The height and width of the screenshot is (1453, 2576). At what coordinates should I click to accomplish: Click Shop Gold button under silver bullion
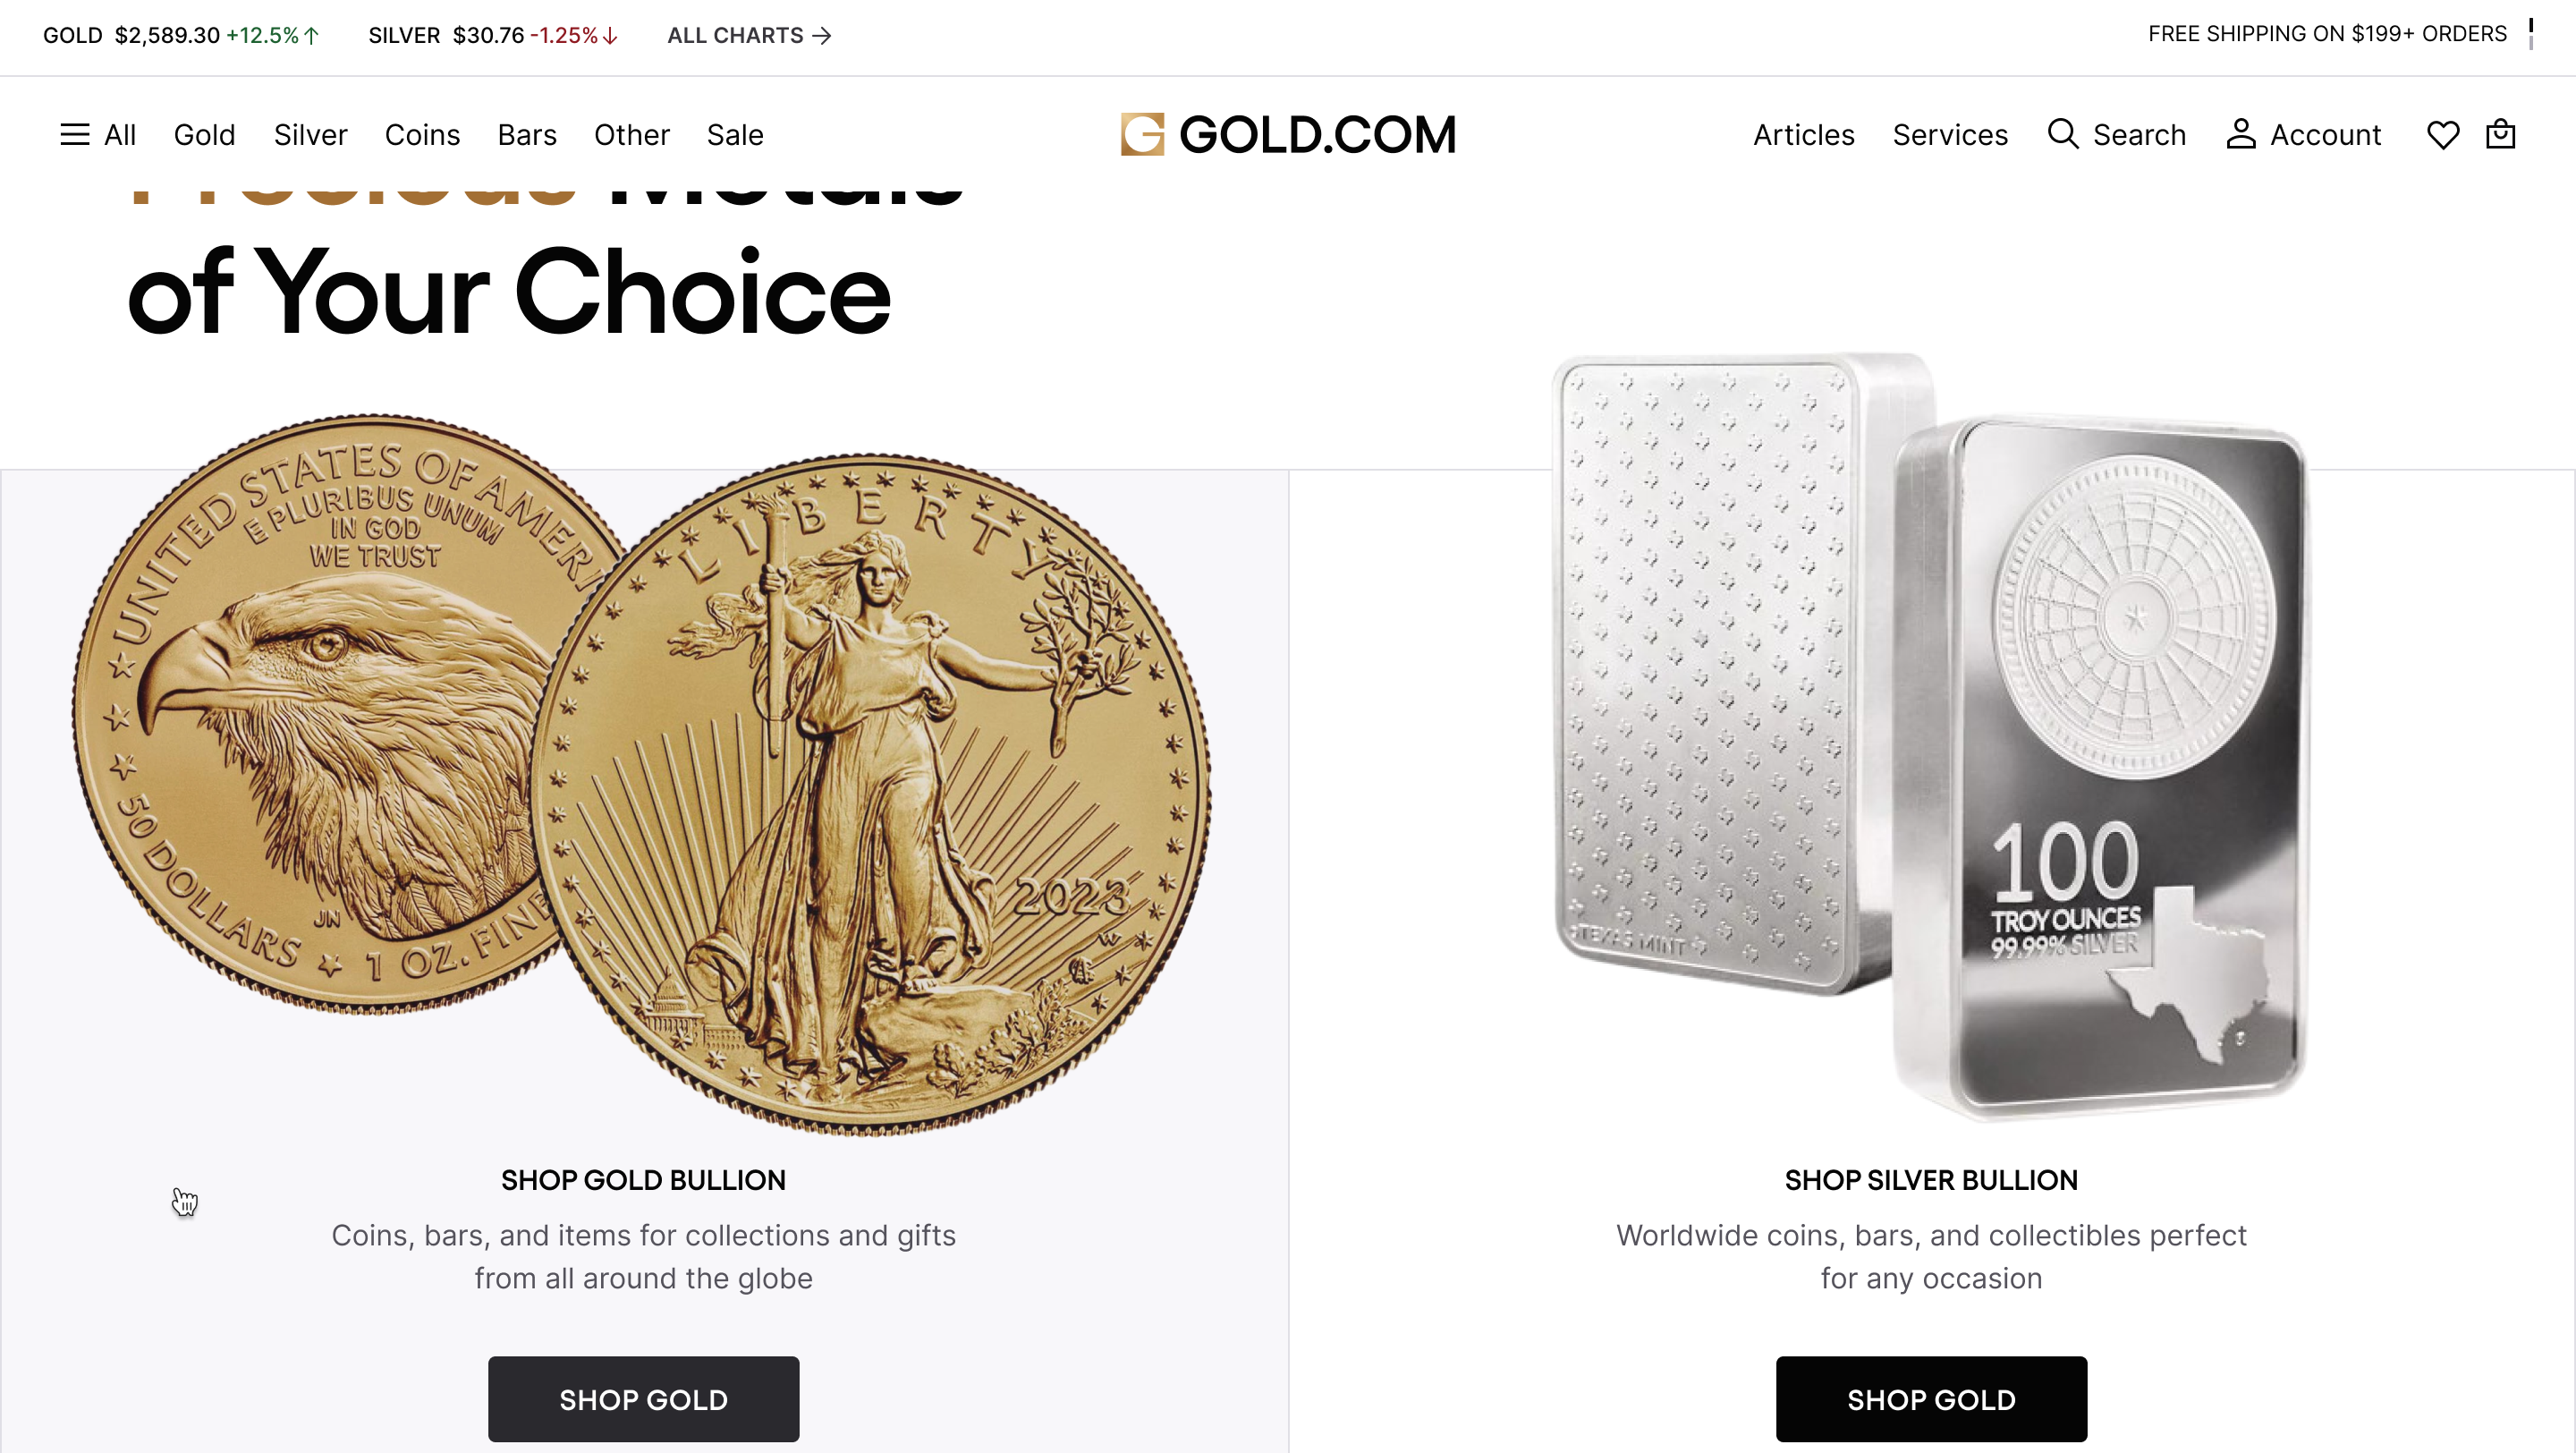(1930, 1399)
